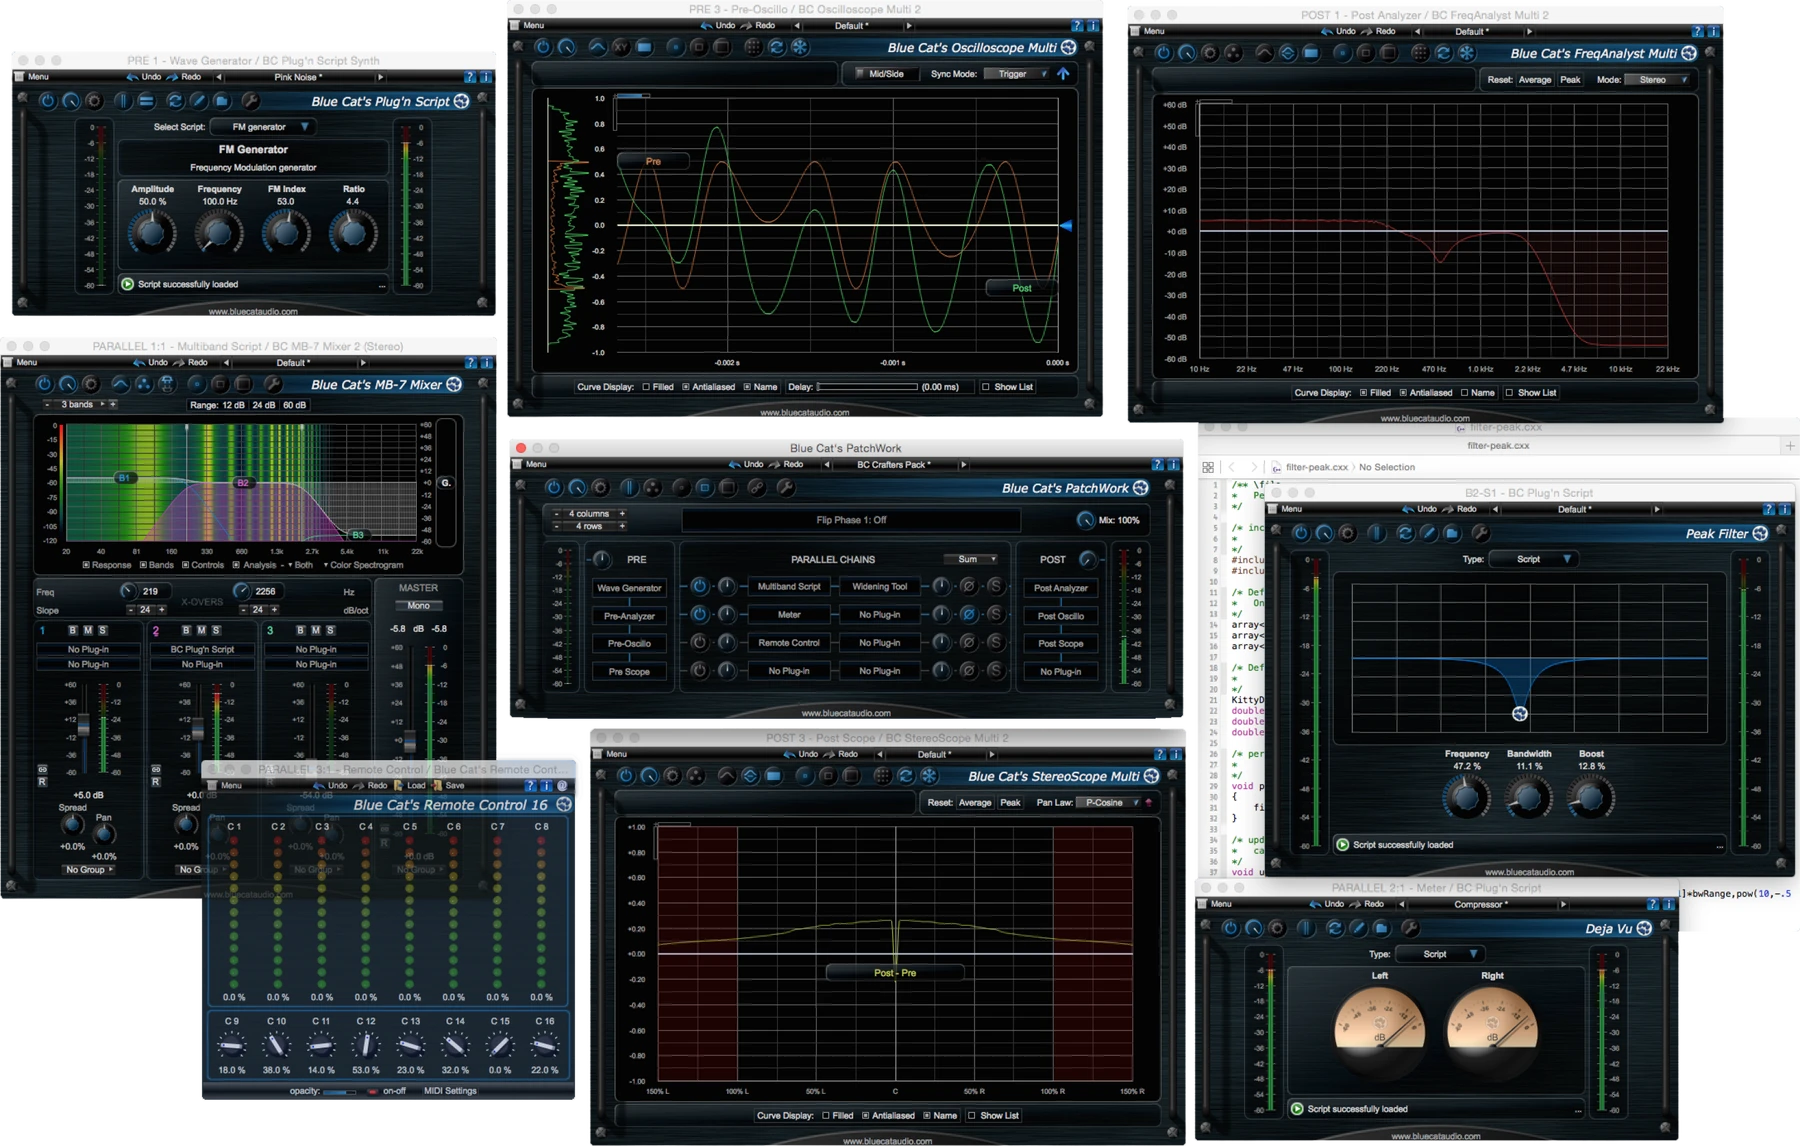Enable Show List in Oscilloscope window

986,387
